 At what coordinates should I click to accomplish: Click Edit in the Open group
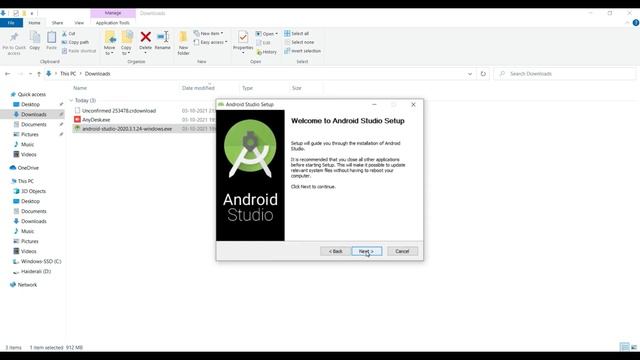(263, 42)
